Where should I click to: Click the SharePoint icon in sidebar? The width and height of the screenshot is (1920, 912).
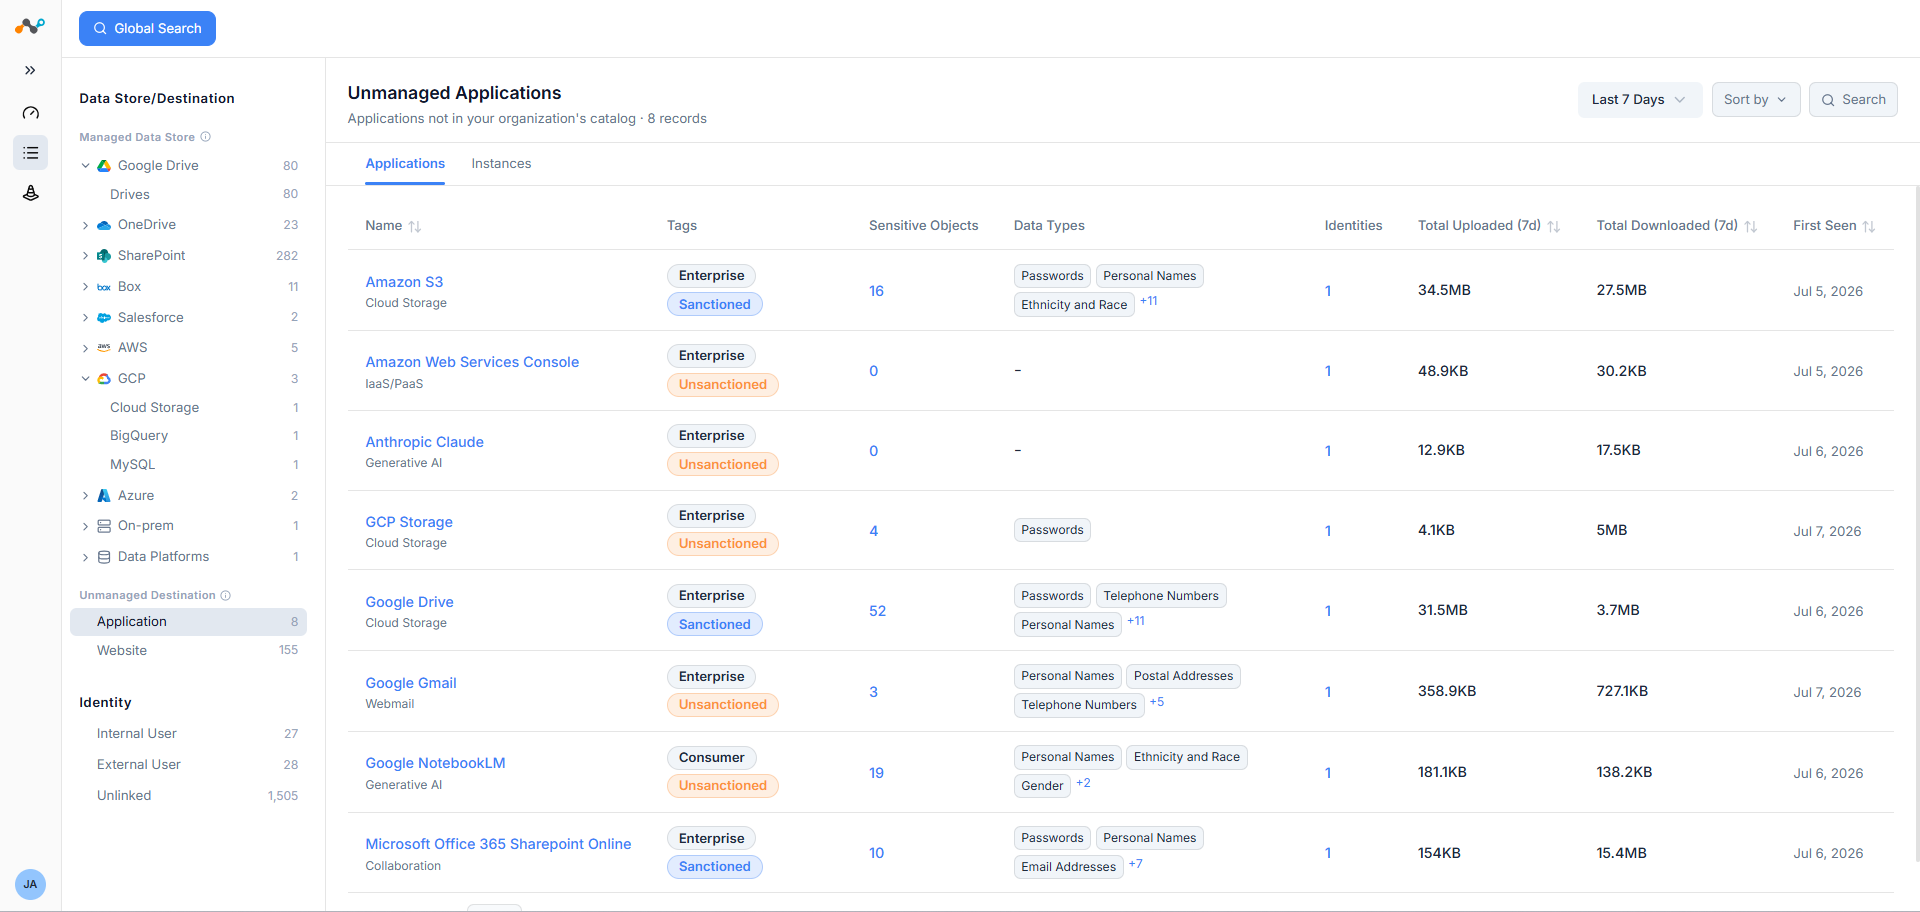(x=104, y=256)
